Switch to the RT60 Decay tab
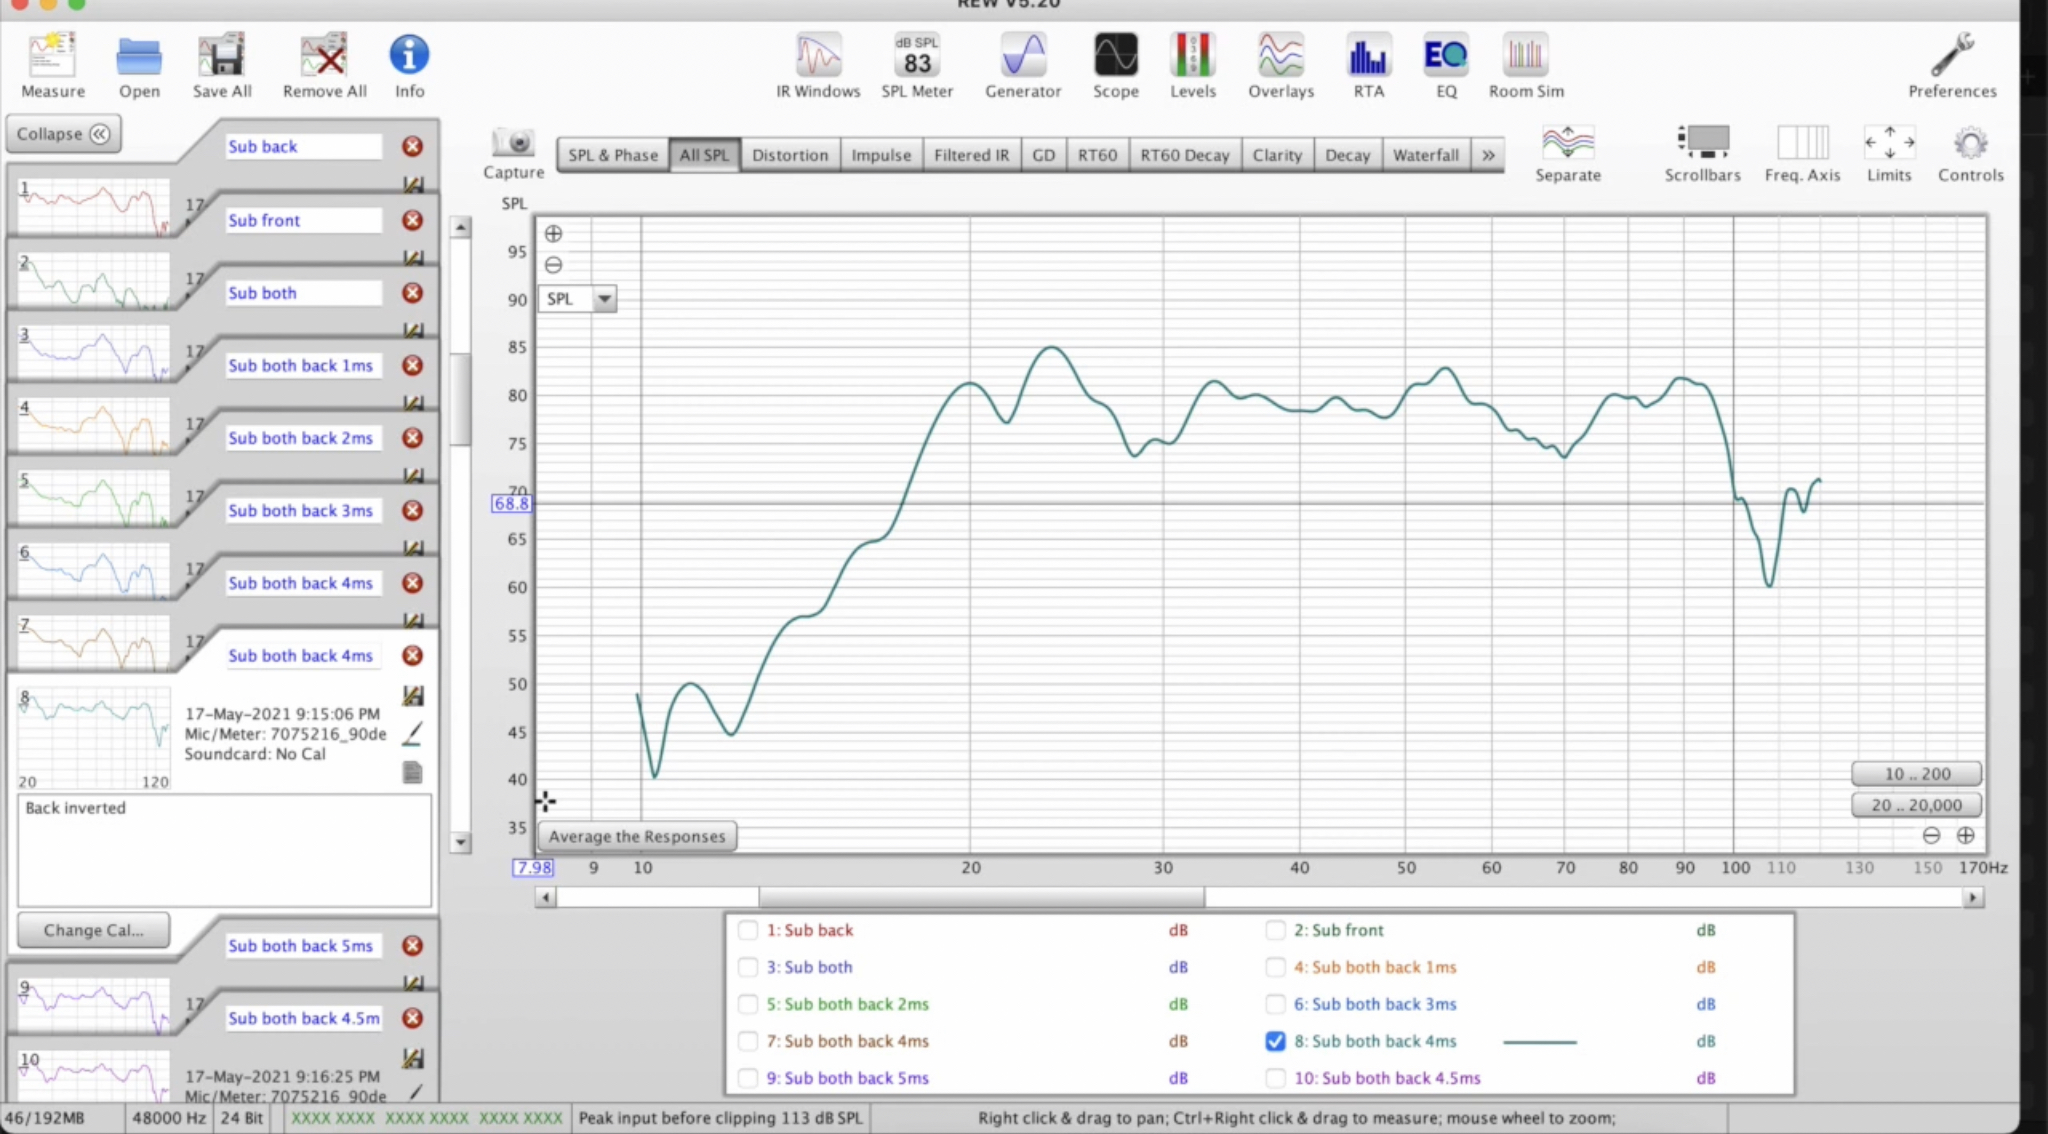The width and height of the screenshot is (2048, 1134). click(x=1184, y=155)
